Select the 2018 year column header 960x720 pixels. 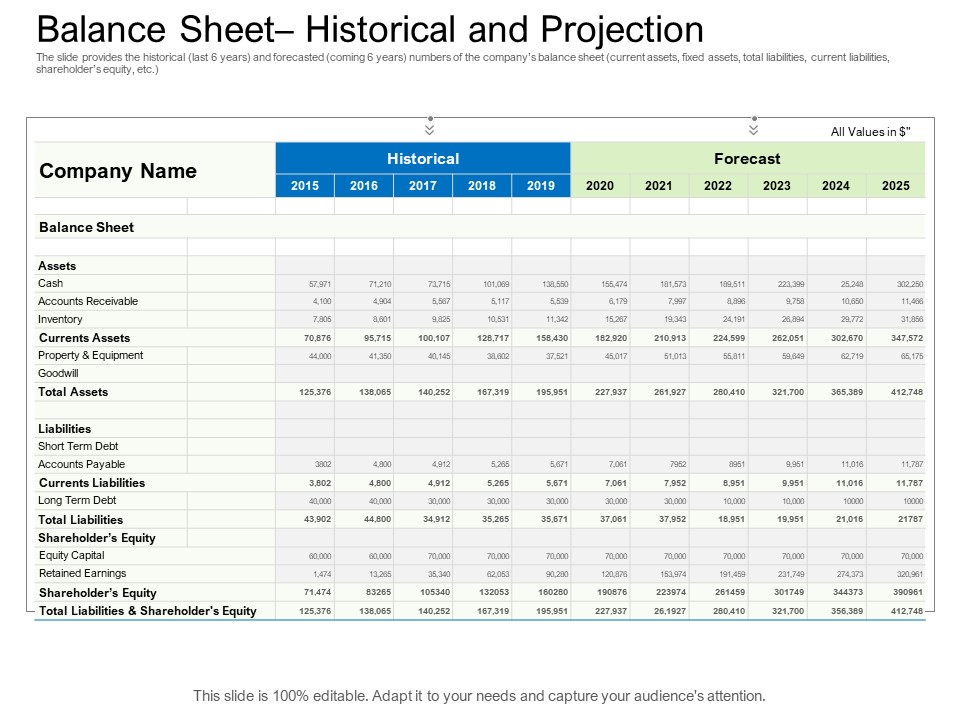pyautogui.click(x=482, y=186)
